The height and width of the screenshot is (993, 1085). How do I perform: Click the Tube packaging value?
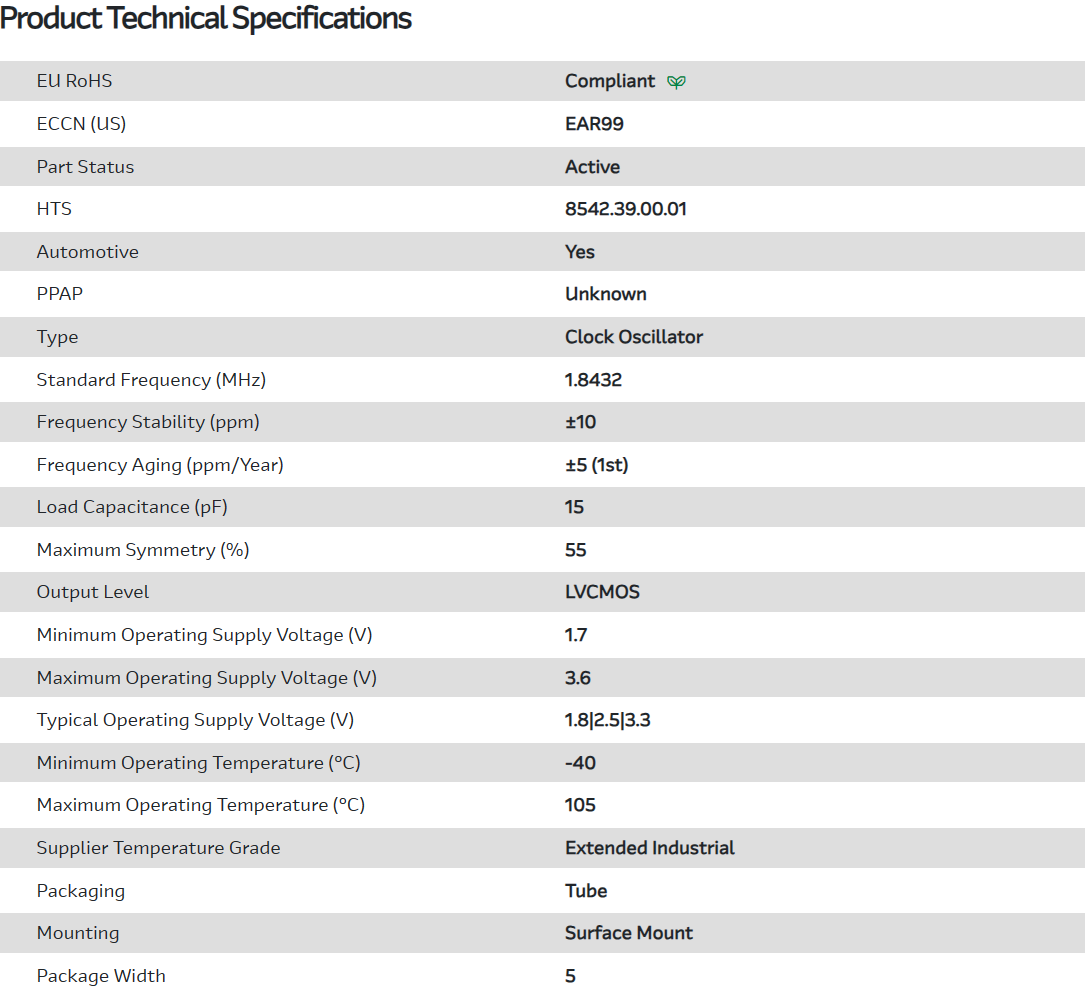pos(586,891)
